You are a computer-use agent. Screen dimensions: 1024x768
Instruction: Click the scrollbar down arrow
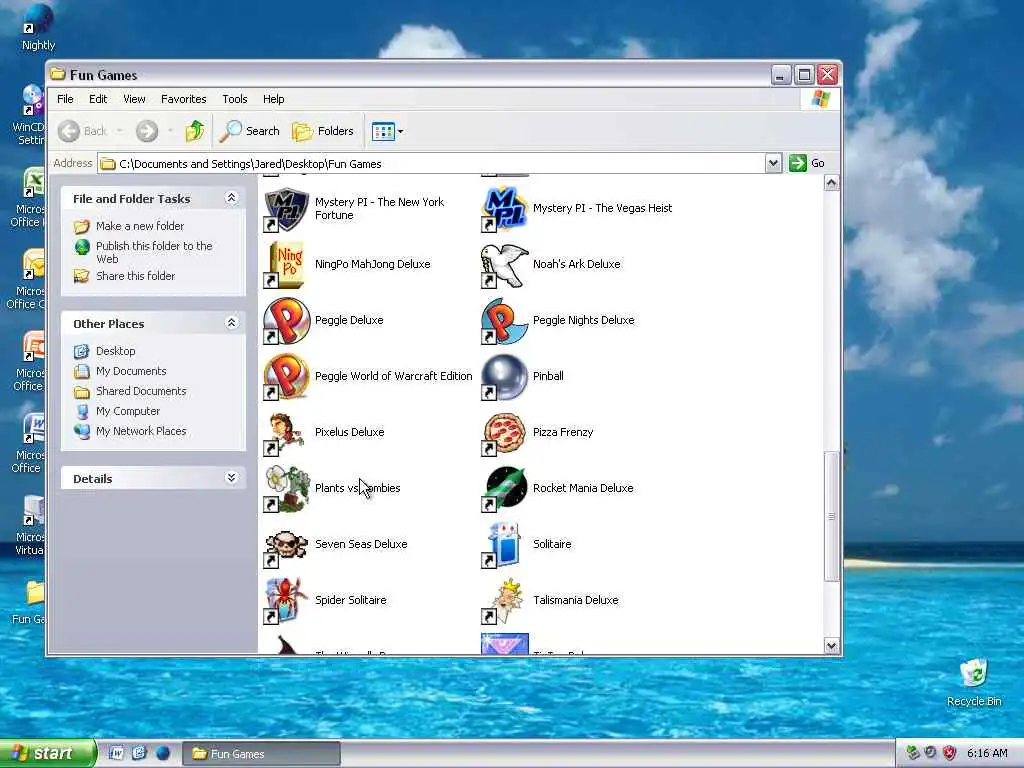[x=831, y=645]
